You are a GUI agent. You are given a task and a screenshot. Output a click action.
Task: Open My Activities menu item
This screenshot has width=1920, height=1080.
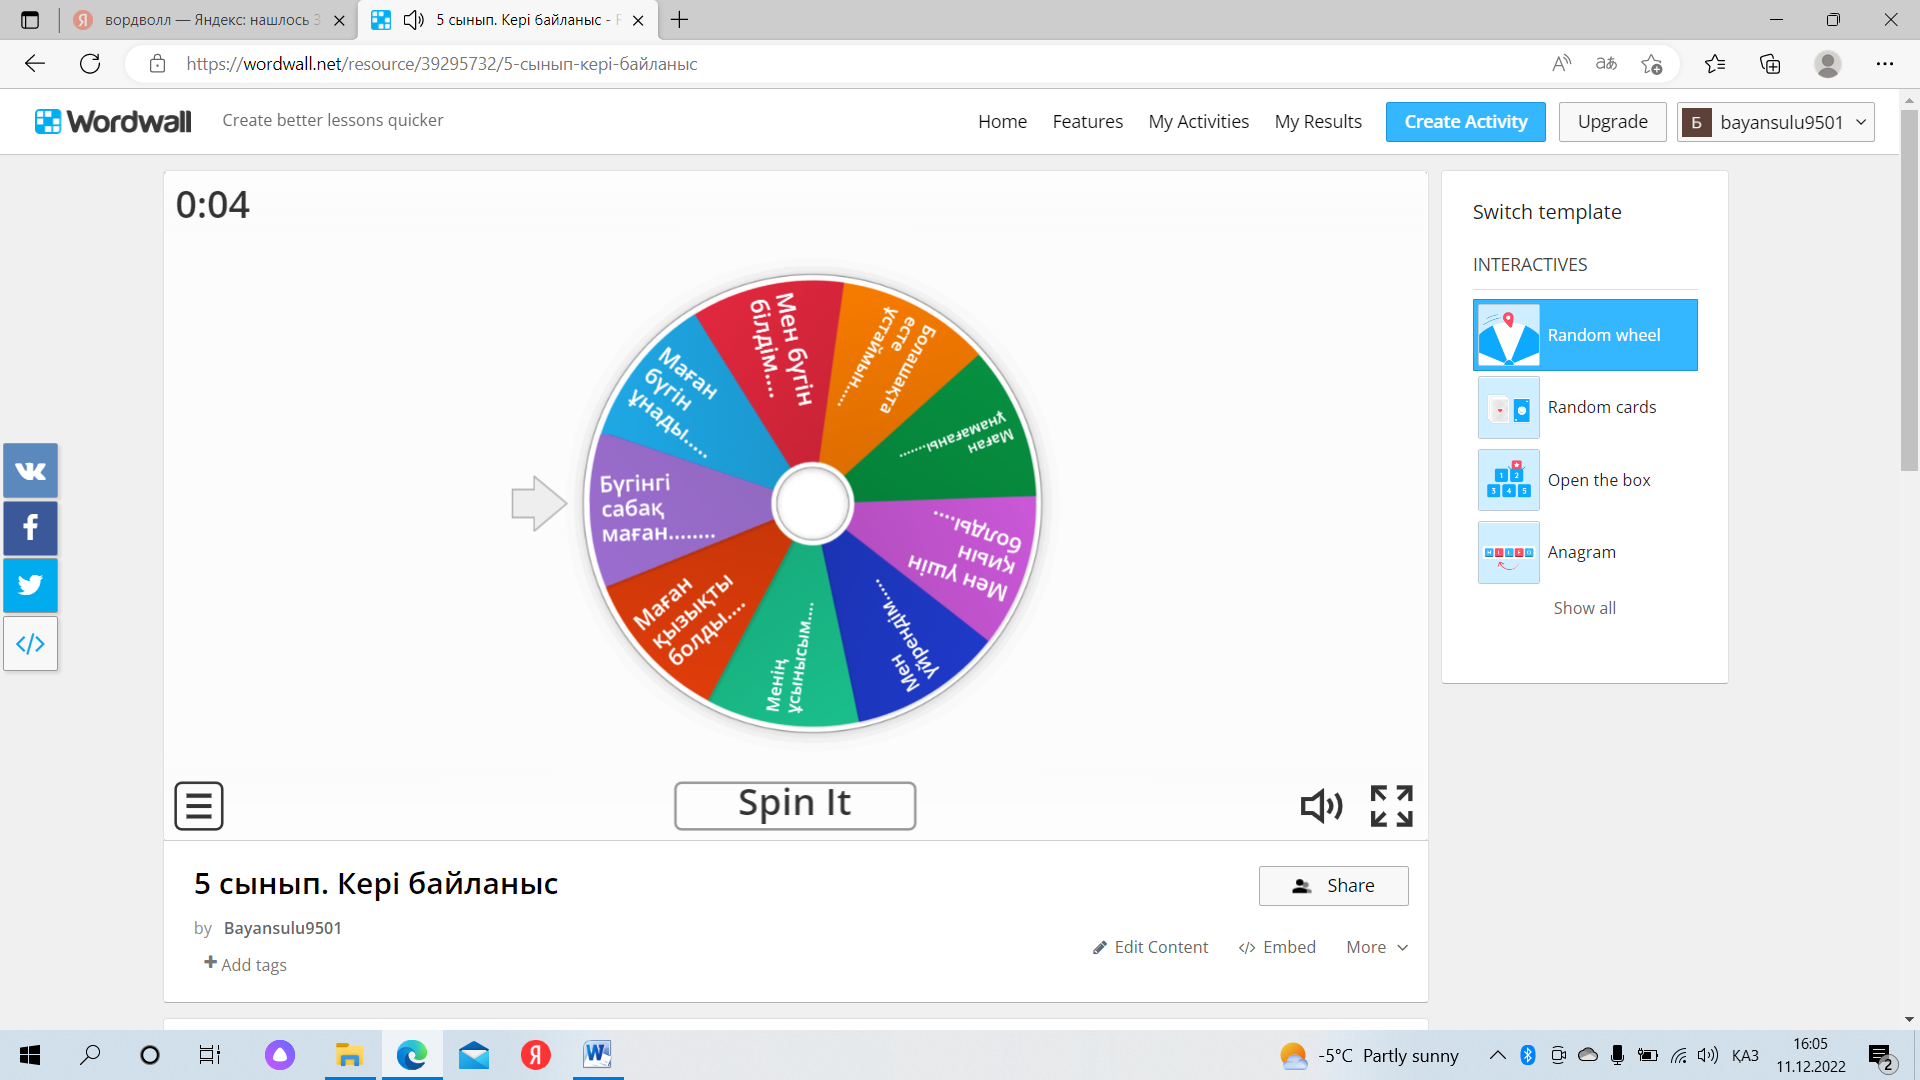[x=1198, y=122]
